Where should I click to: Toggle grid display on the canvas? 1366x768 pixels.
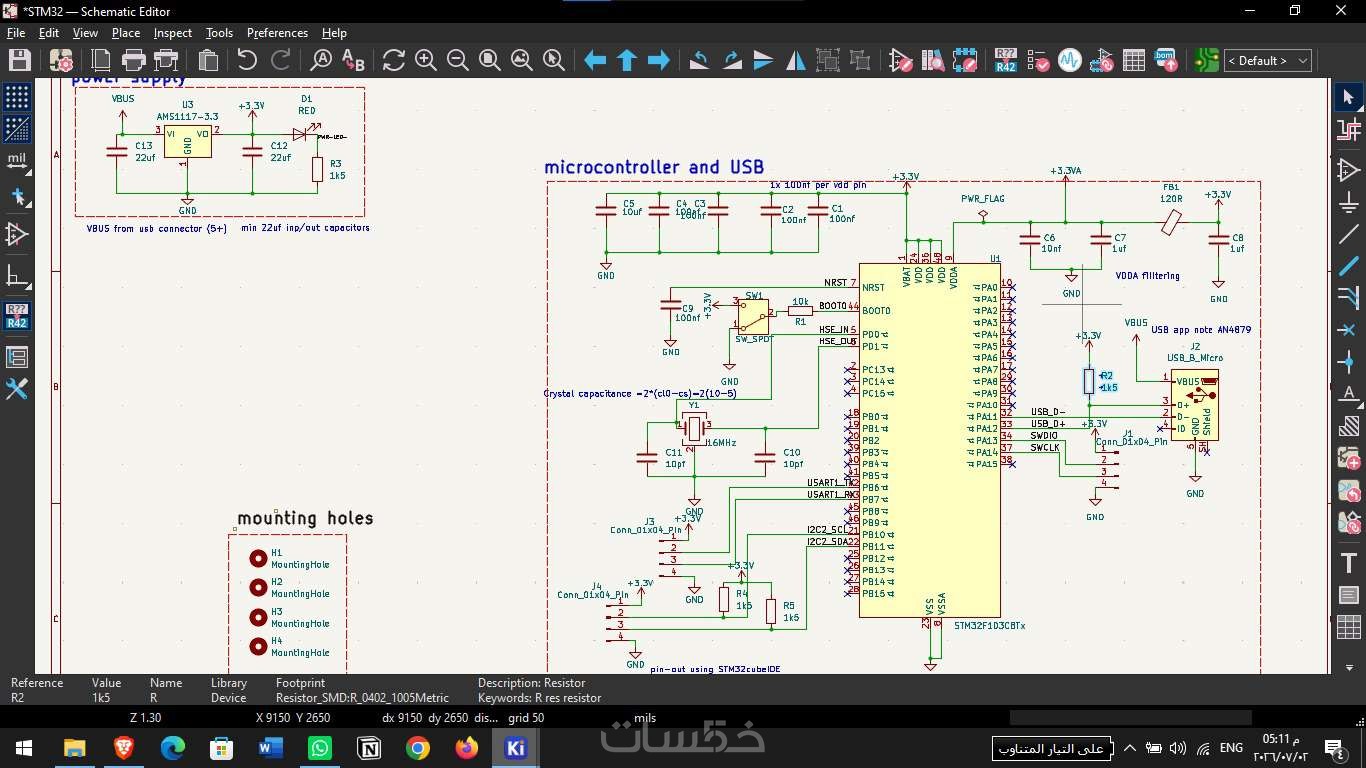[17, 97]
